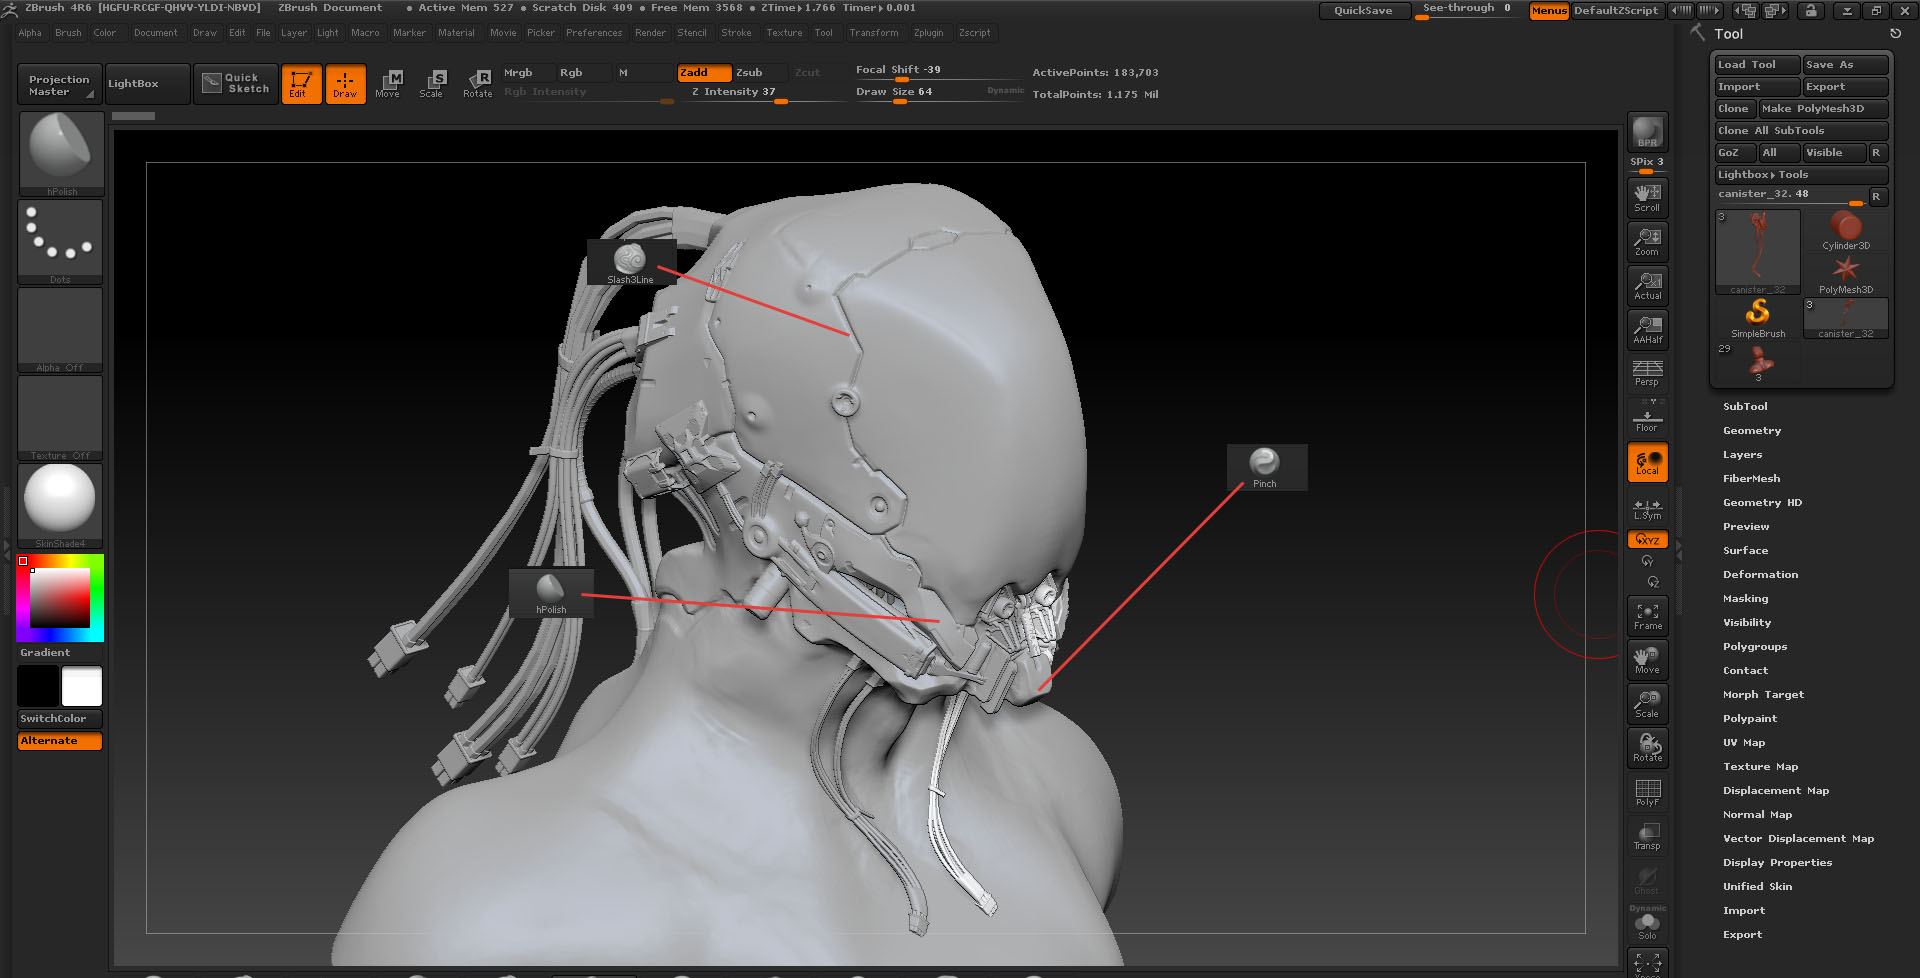The height and width of the screenshot is (978, 1920).
Task: Open the Brush menu
Action: click(x=68, y=33)
